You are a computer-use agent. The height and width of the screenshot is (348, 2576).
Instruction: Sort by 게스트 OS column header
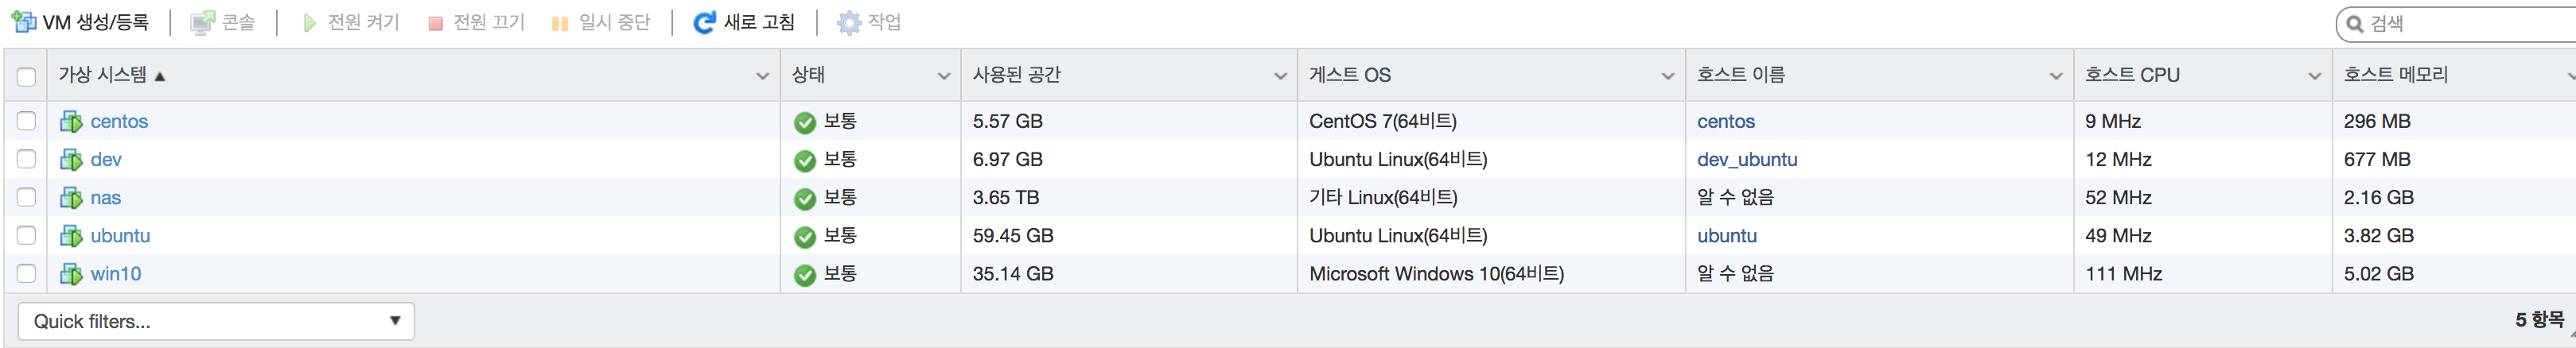[1349, 75]
